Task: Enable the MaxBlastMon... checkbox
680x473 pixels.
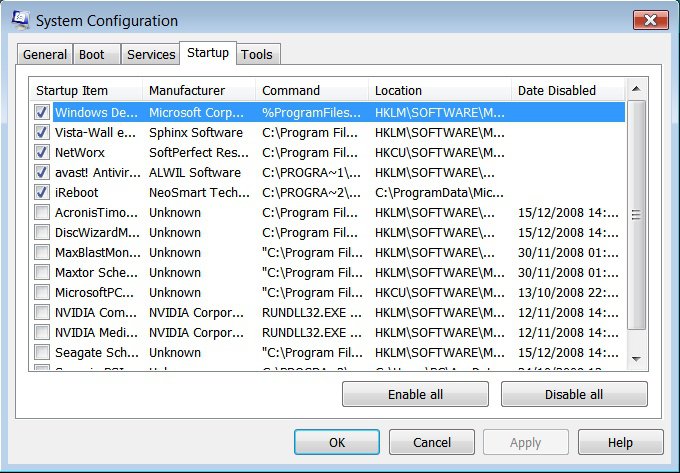Action: pos(42,252)
